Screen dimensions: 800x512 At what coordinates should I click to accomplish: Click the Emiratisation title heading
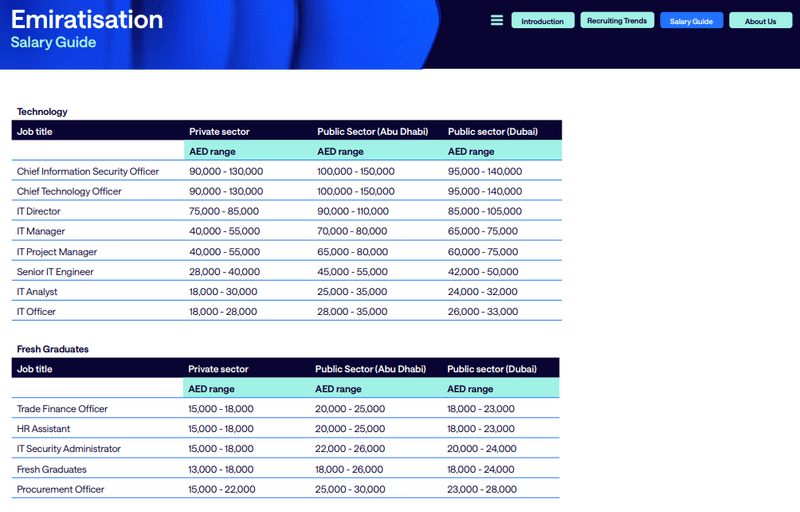pyautogui.click(x=87, y=19)
